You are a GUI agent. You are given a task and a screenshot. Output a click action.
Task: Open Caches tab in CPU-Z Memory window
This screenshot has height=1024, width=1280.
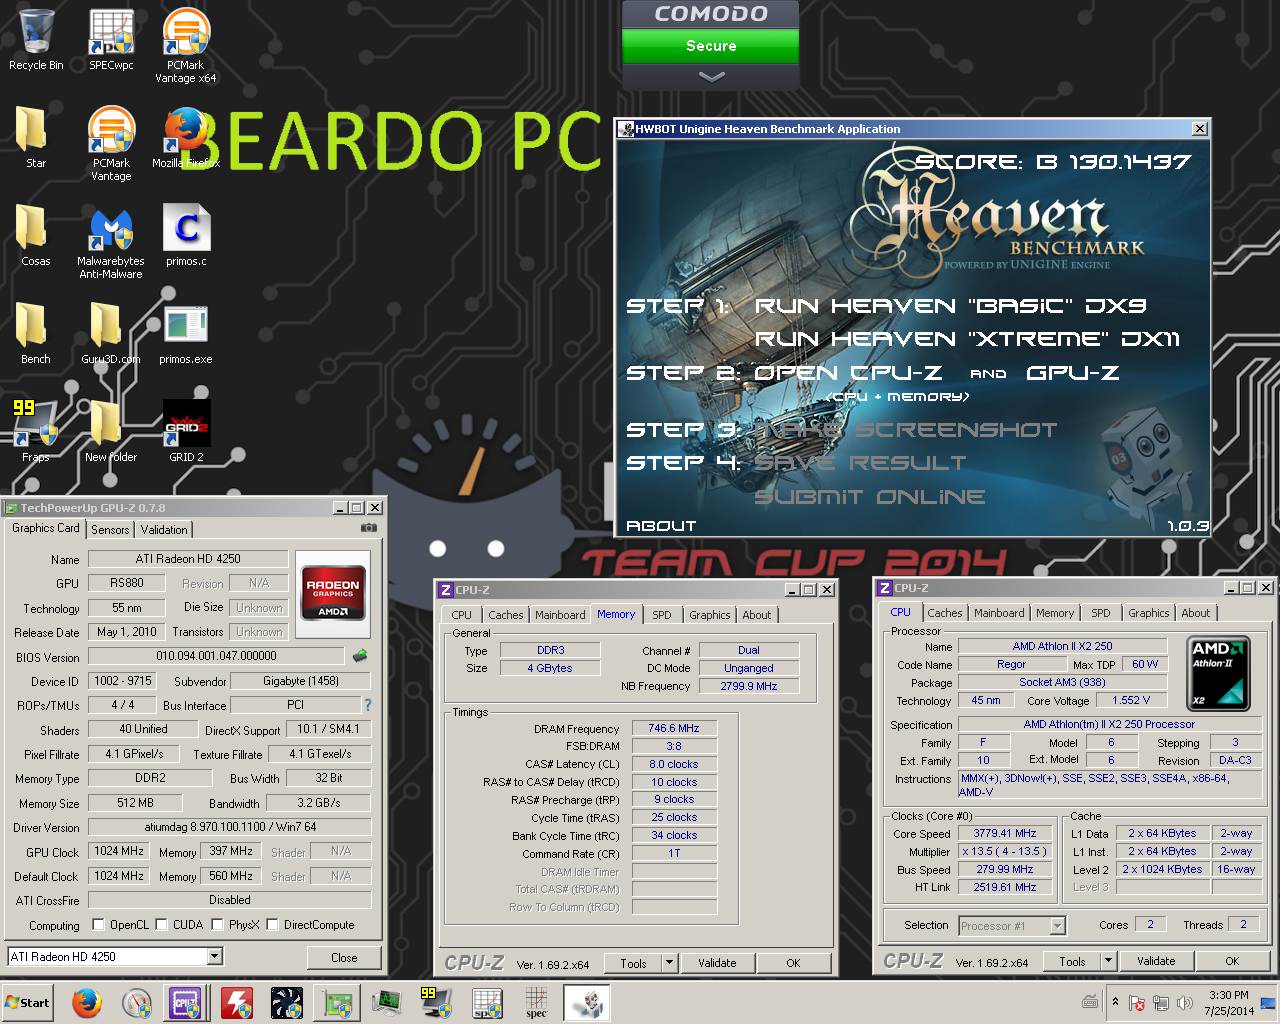point(506,615)
